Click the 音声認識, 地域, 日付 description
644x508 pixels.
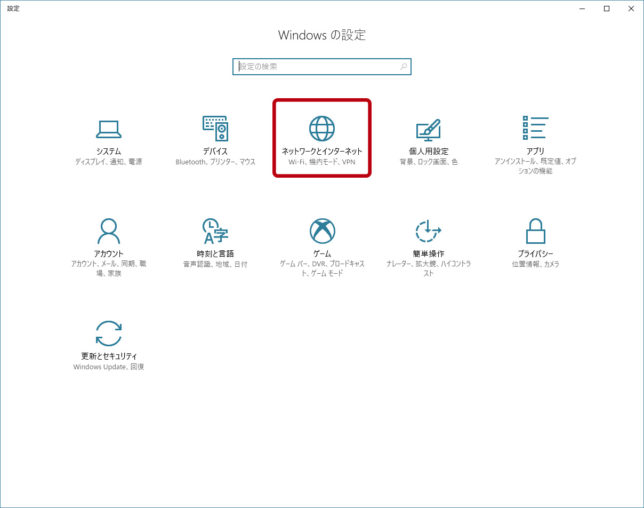pyautogui.click(x=215, y=264)
